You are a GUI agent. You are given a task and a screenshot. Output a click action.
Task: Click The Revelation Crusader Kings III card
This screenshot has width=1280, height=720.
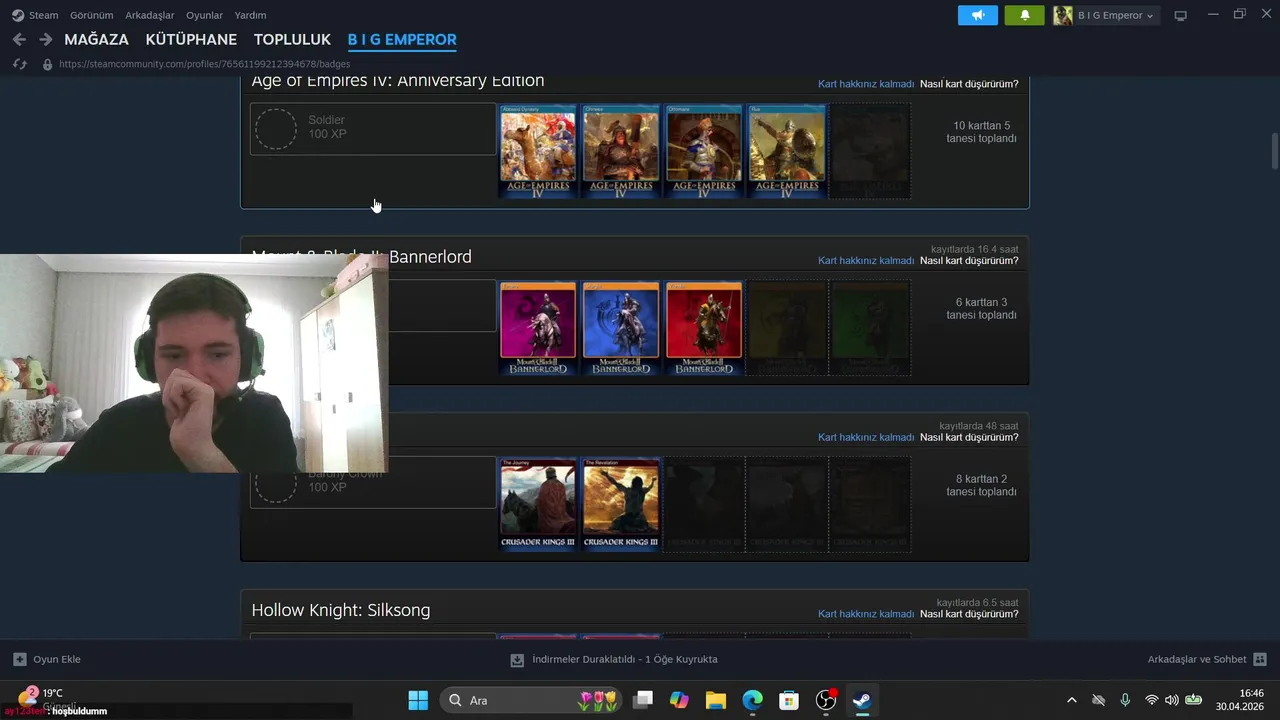tap(621, 504)
